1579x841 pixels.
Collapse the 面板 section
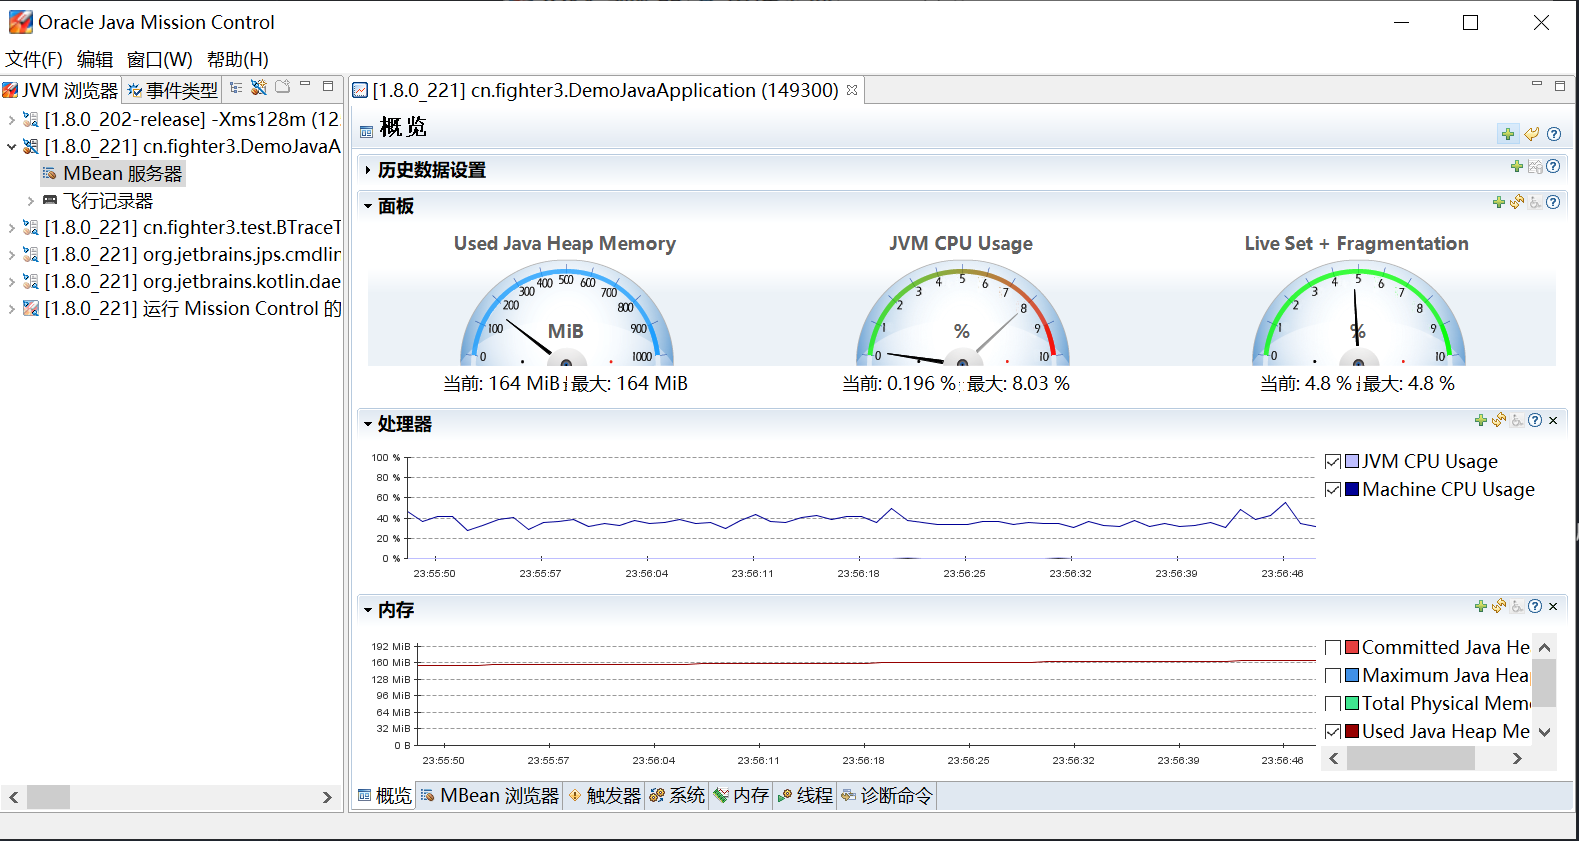click(x=368, y=206)
